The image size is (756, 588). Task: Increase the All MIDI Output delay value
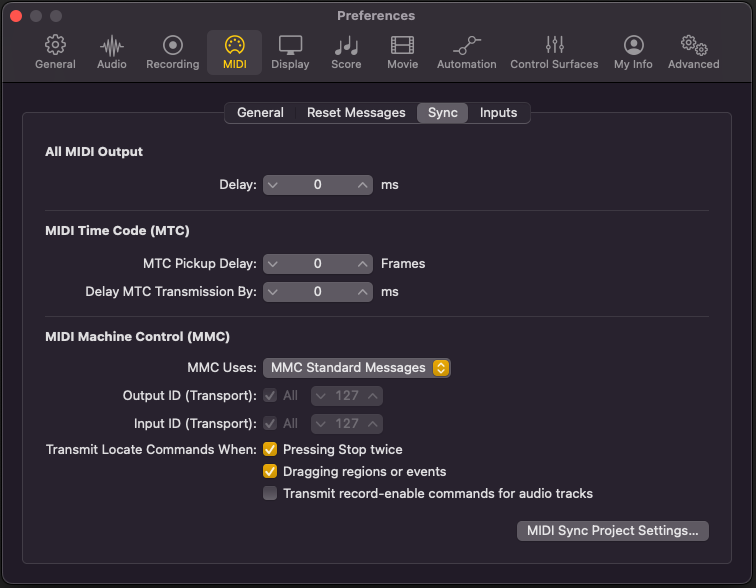(x=363, y=185)
